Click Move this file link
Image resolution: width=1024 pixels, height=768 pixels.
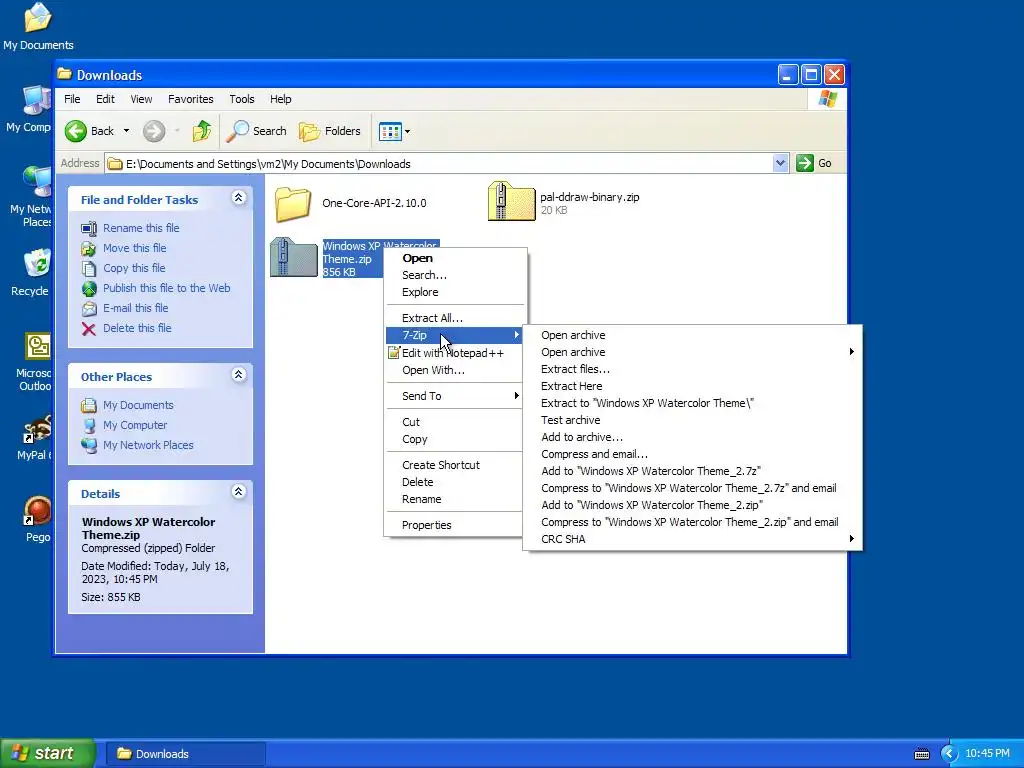point(135,248)
